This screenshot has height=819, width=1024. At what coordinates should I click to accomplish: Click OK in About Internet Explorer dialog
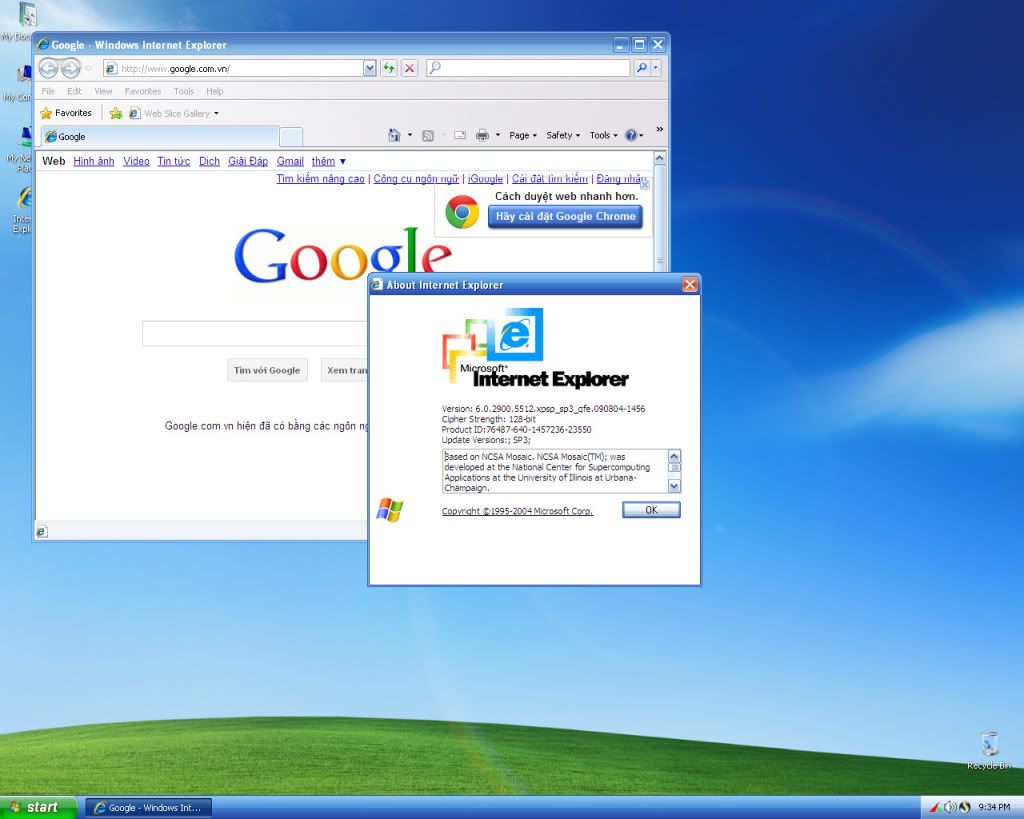click(x=651, y=509)
